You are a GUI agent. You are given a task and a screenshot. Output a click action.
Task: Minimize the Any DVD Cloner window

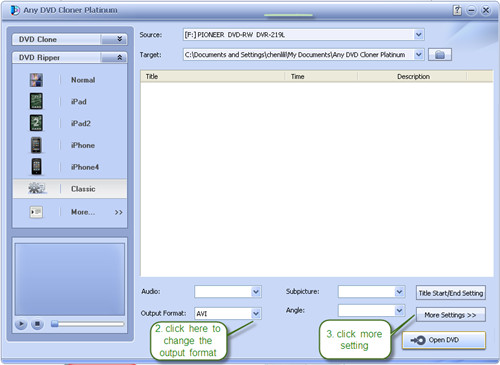(x=471, y=10)
